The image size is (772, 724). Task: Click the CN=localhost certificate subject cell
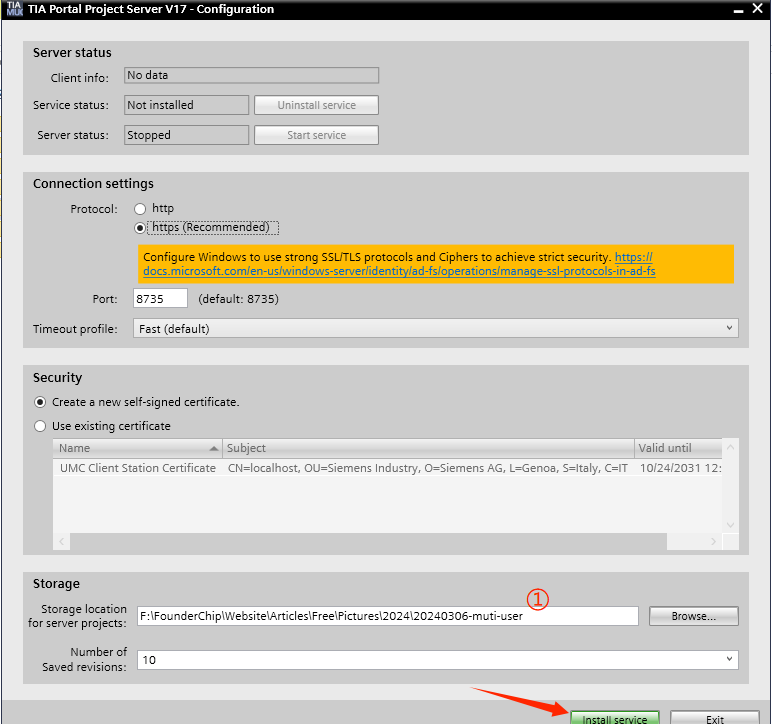(427, 468)
